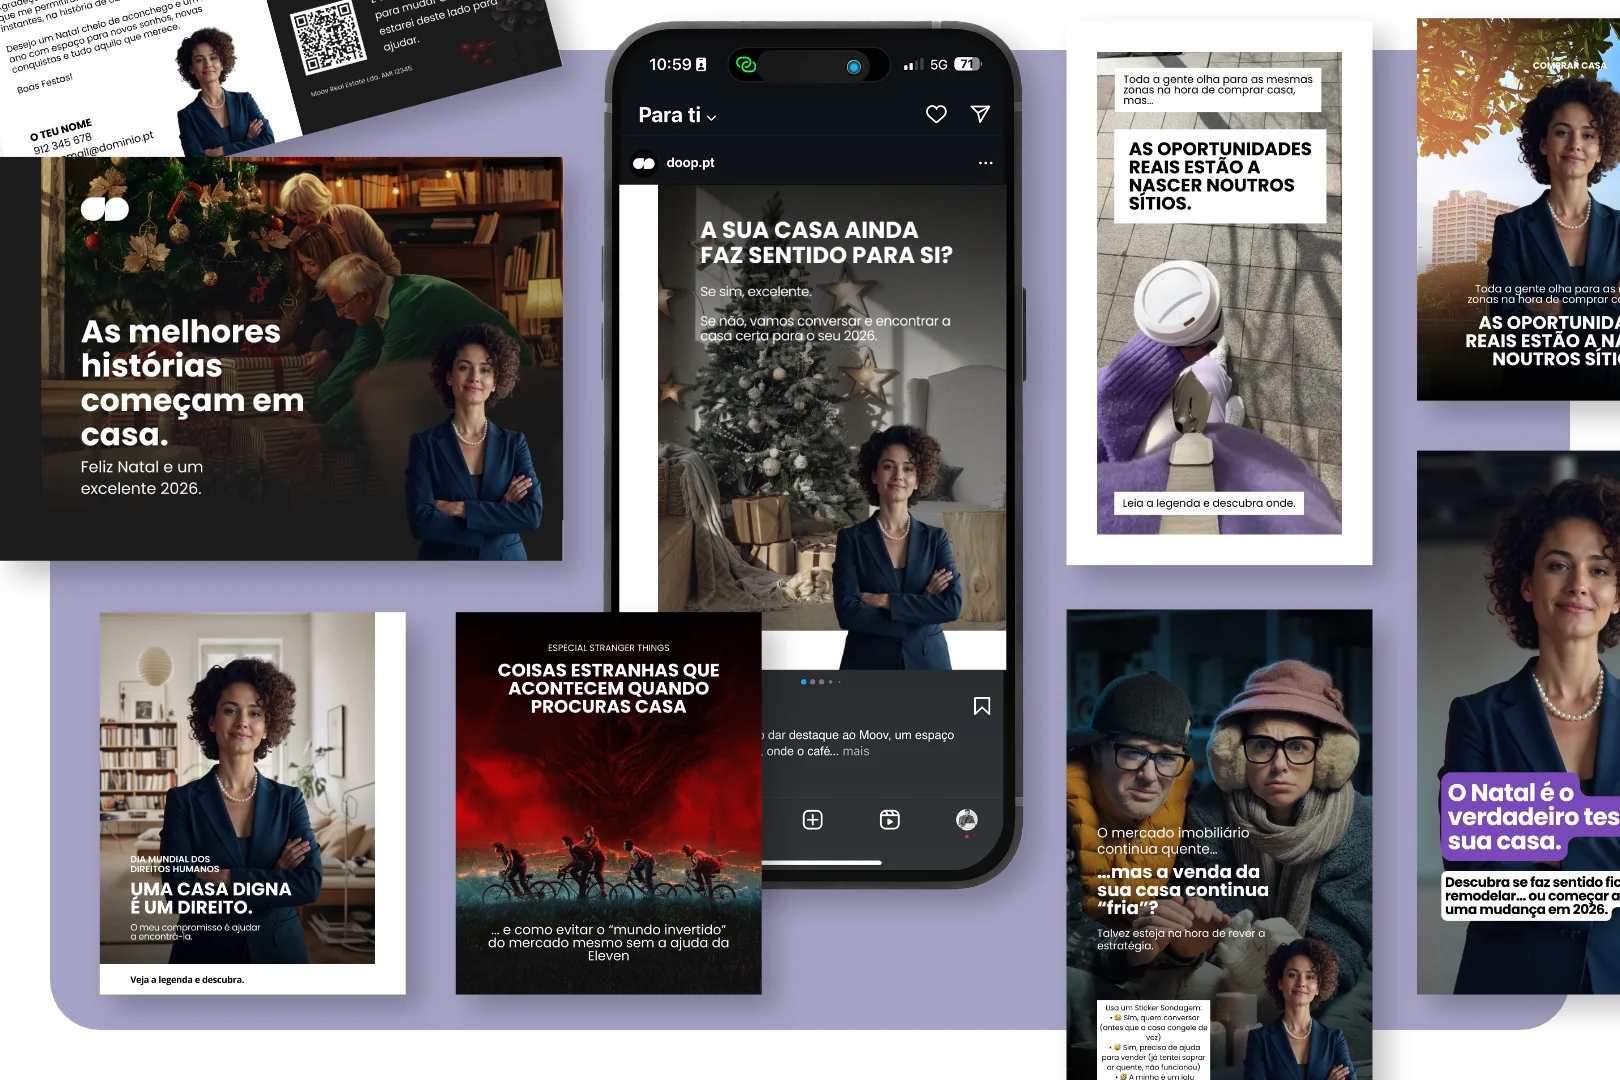Open the 'Para ti' feed dropdown
This screenshot has height=1080, width=1620.
tap(677, 115)
